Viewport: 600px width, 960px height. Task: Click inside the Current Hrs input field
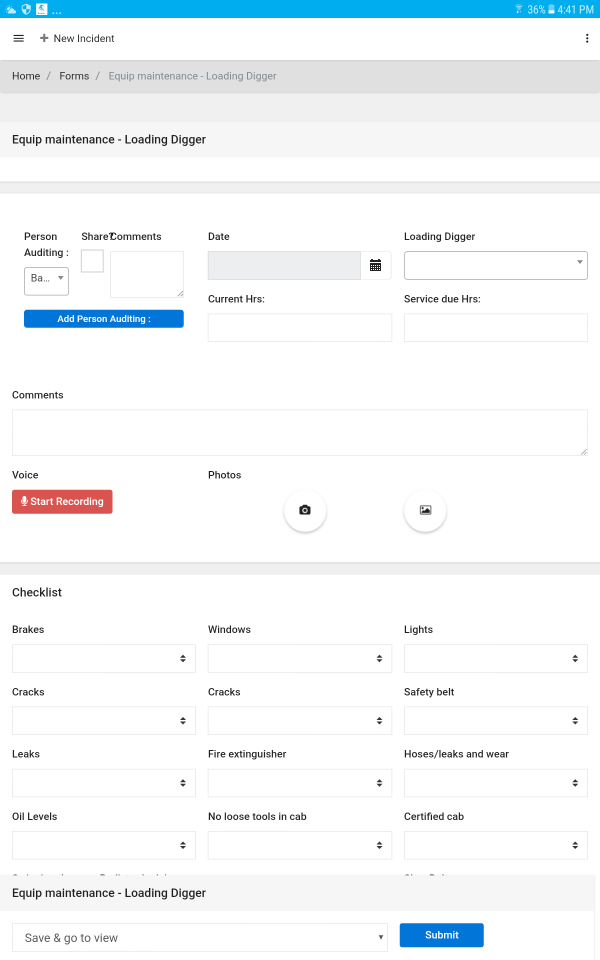pos(300,327)
